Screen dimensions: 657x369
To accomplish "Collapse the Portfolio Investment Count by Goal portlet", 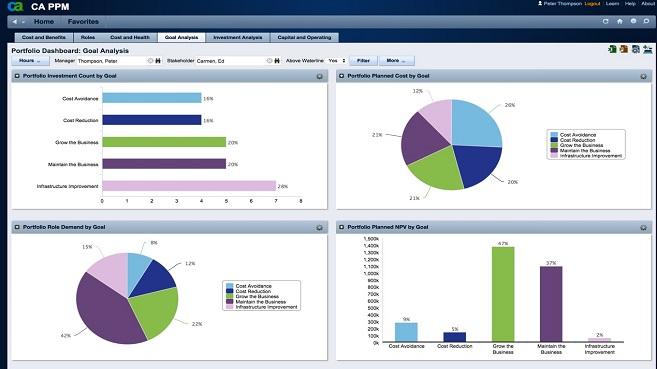I will pyautogui.click(x=17, y=76).
